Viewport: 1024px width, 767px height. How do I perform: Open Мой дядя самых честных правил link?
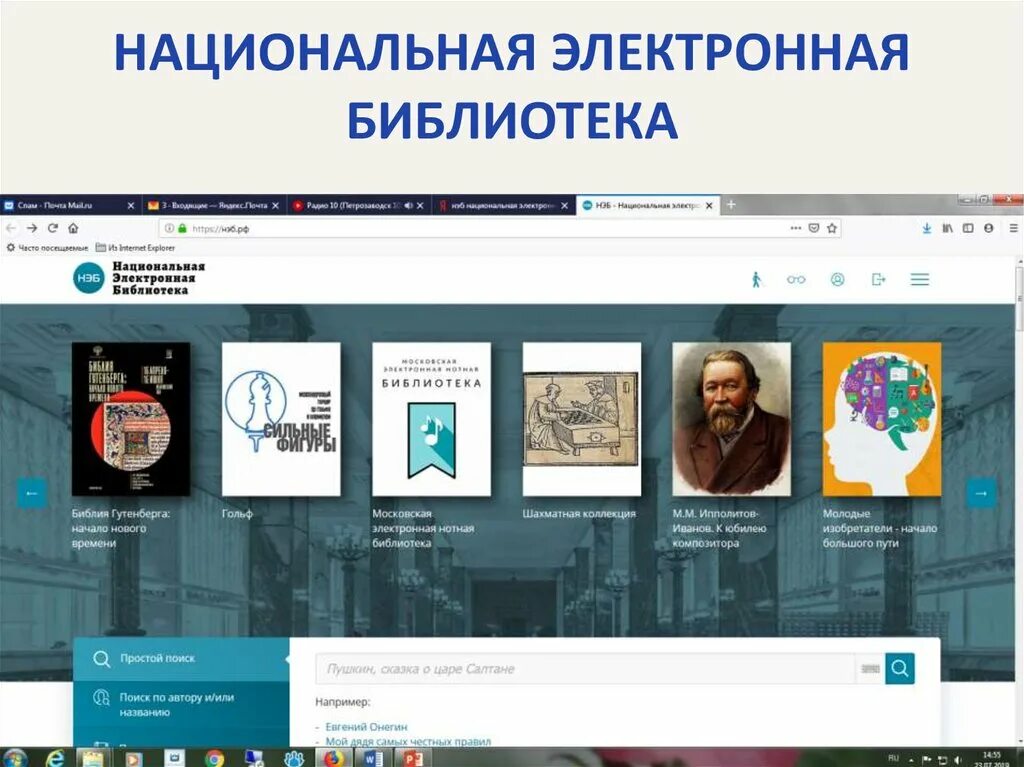click(x=408, y=741)
